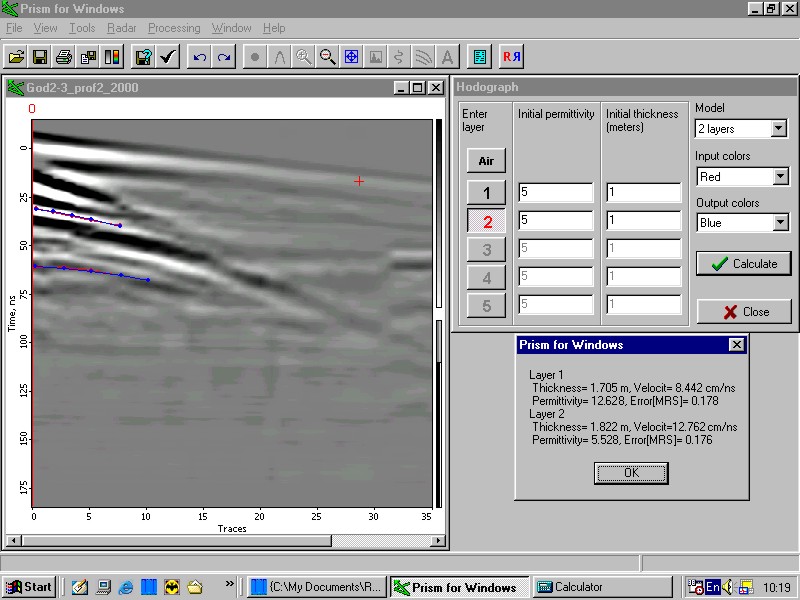800x600 pixels.
Task: Switch to C:\My Documents taskbar window
Action: tap(317, 587)
